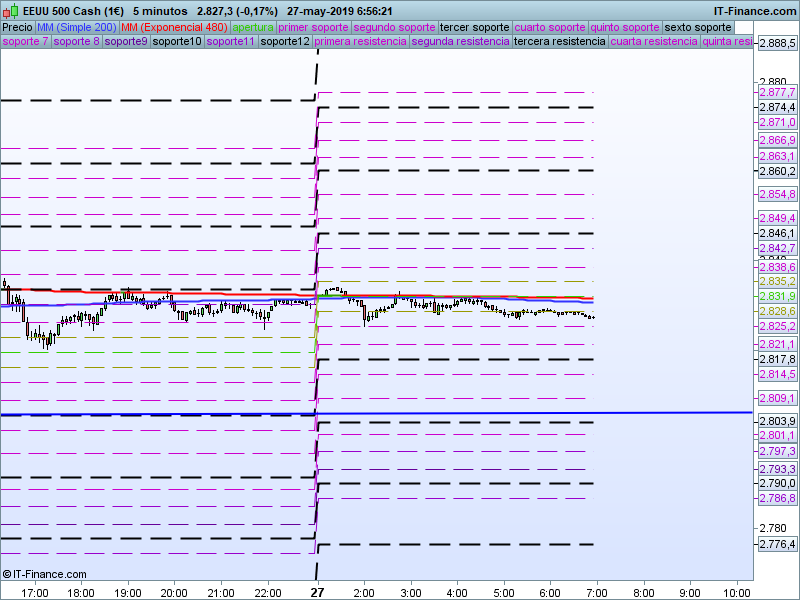Select the Precio indicator label
Image resolution: width=800 pixels, height=600 pixels.
click(17, 27)
